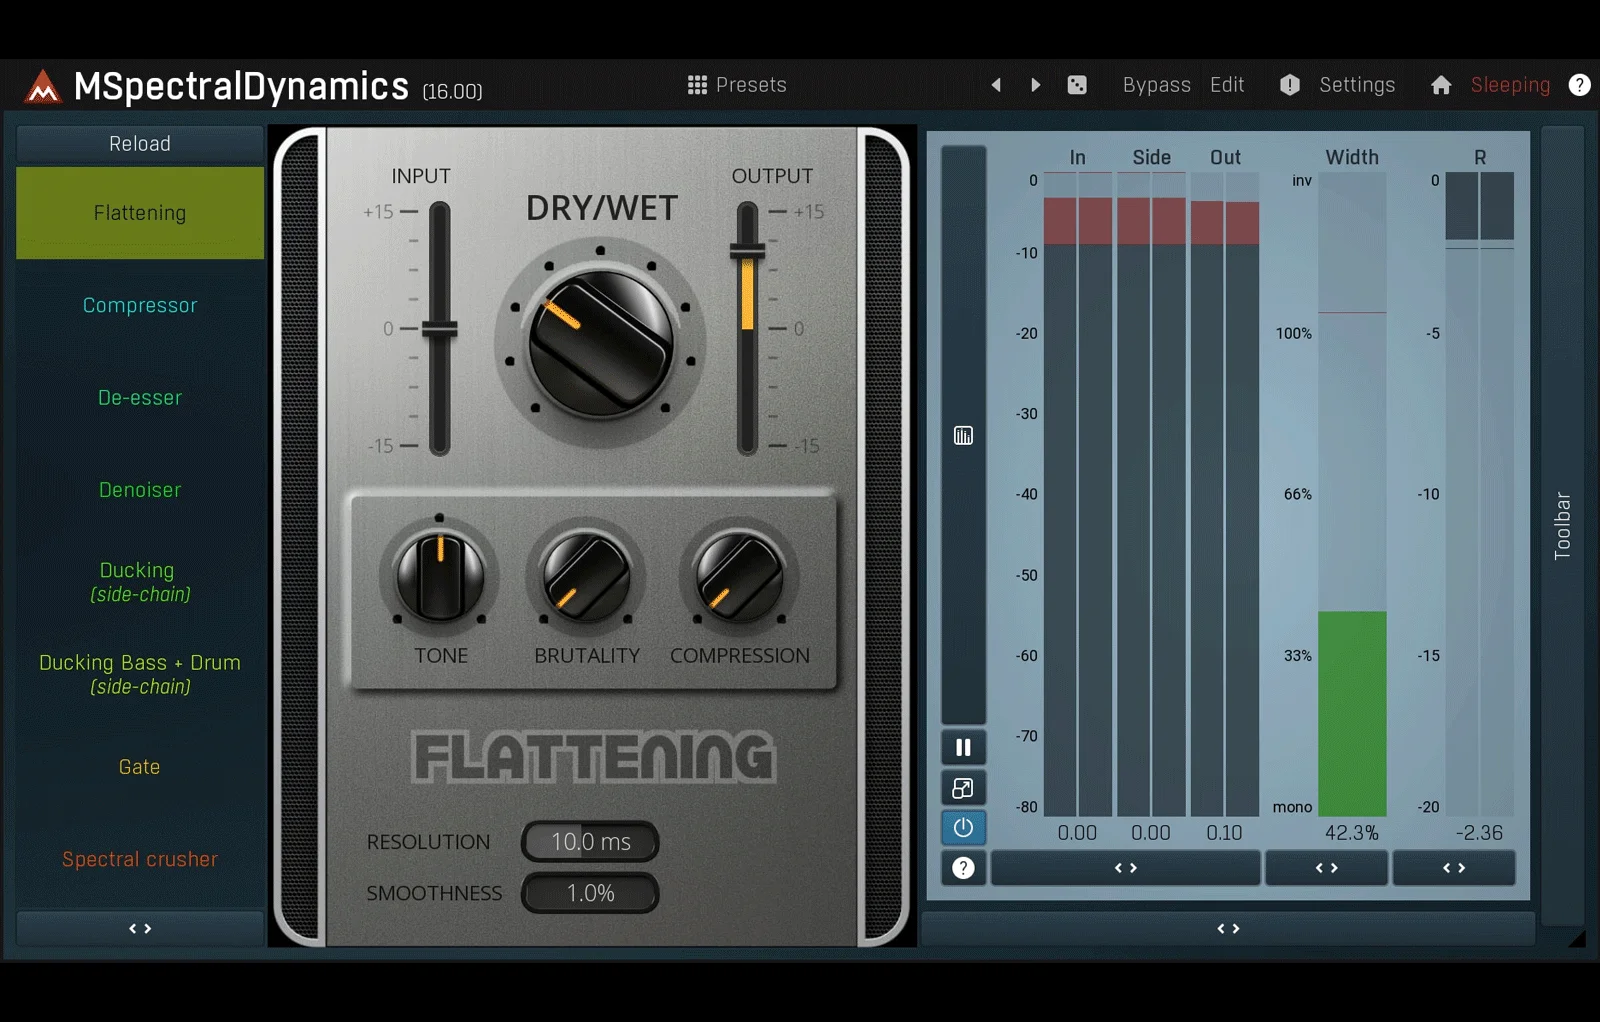Expand arrows below In/Side/Out meters
Viewport: 1600px width, 1022px height.
(x=1126, y=868)
